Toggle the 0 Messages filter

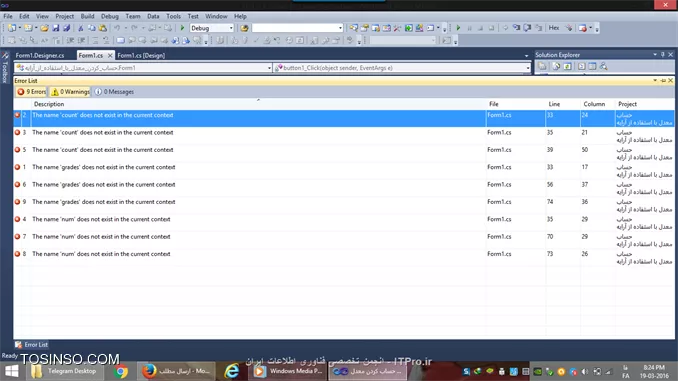[114, 92]
